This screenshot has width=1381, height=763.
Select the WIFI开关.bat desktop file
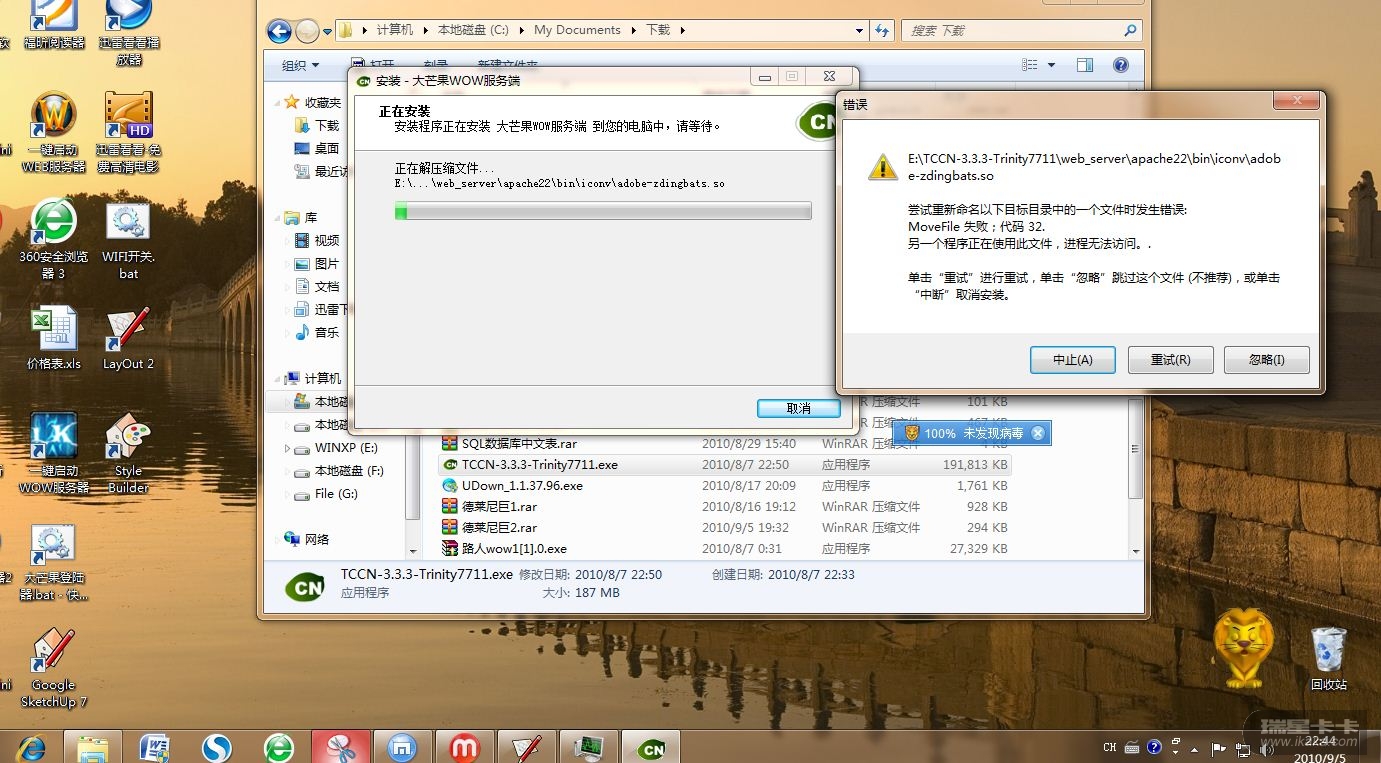(x=128, y=239)
